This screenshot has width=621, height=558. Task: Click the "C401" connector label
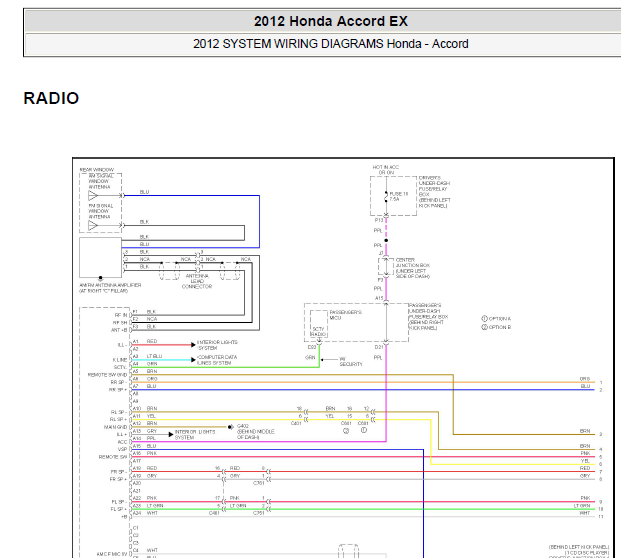296,423
